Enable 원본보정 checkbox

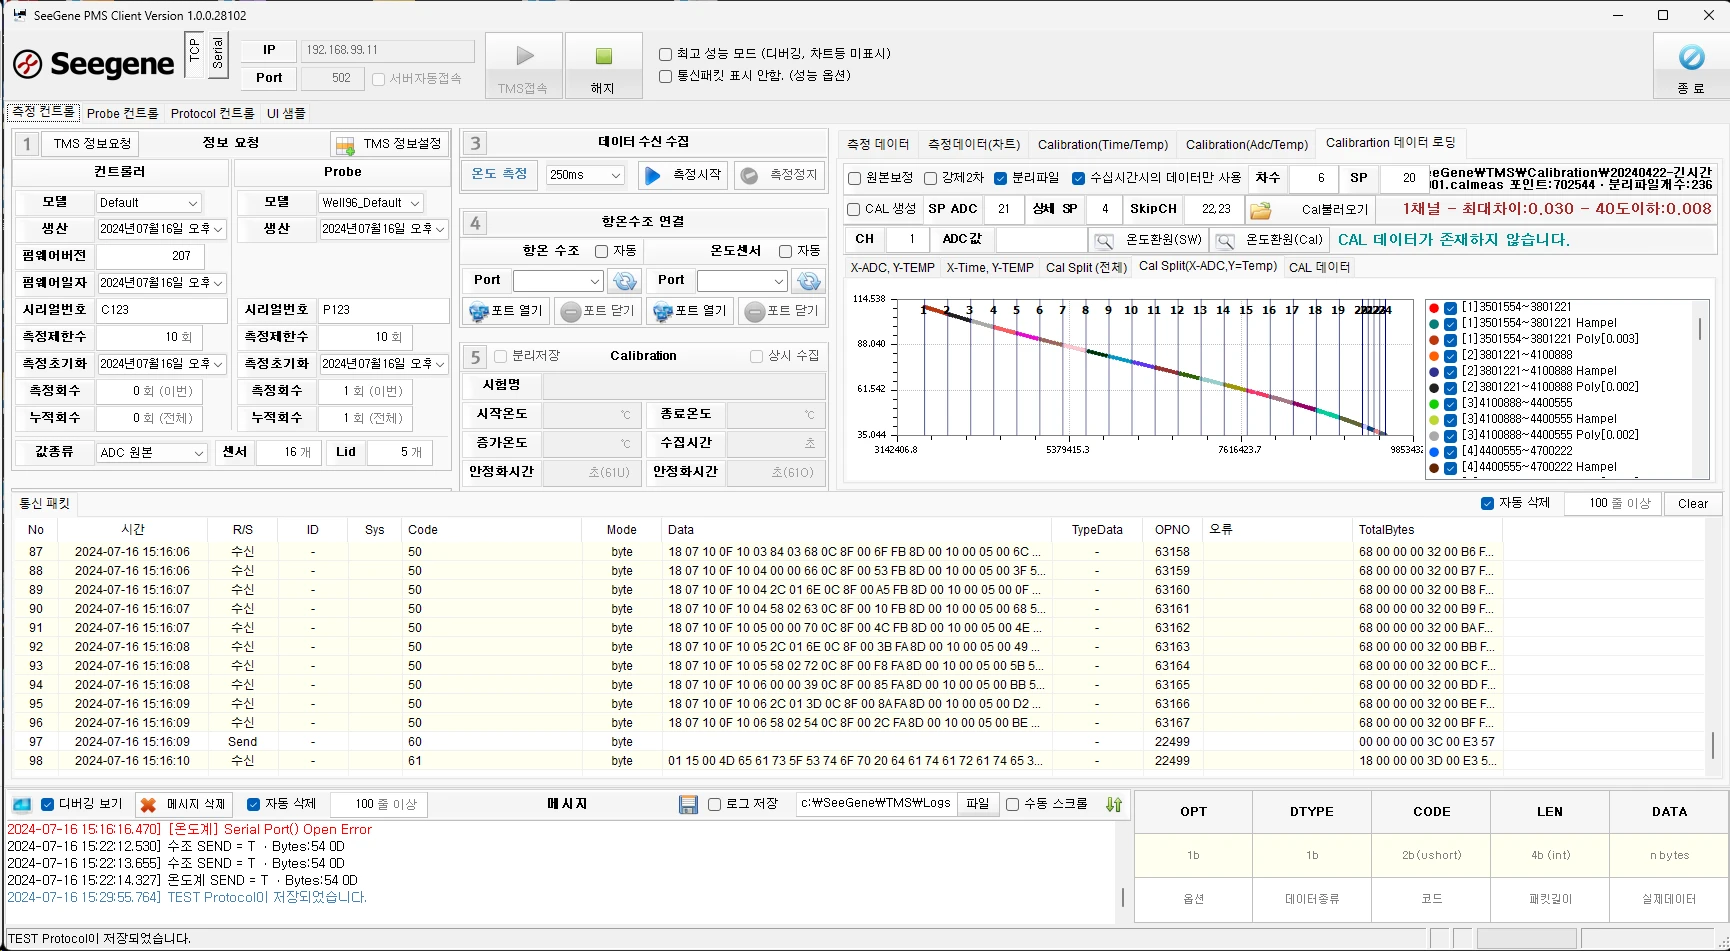coord(854,178)
